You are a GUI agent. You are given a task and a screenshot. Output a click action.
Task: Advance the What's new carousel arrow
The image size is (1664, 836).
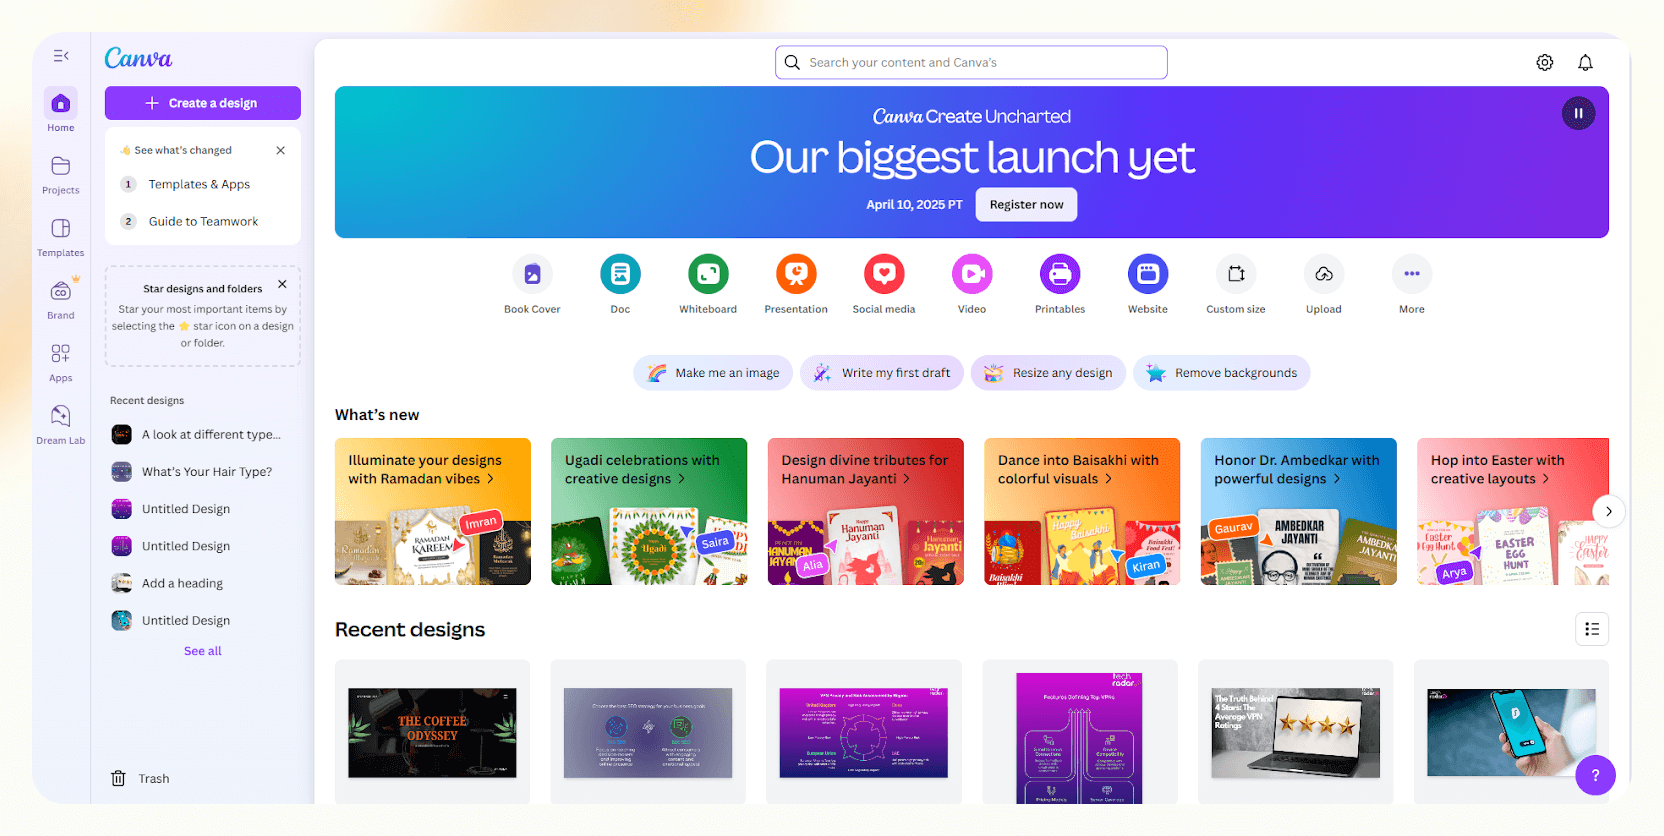pyautogui.click(x=1608, y=511)
